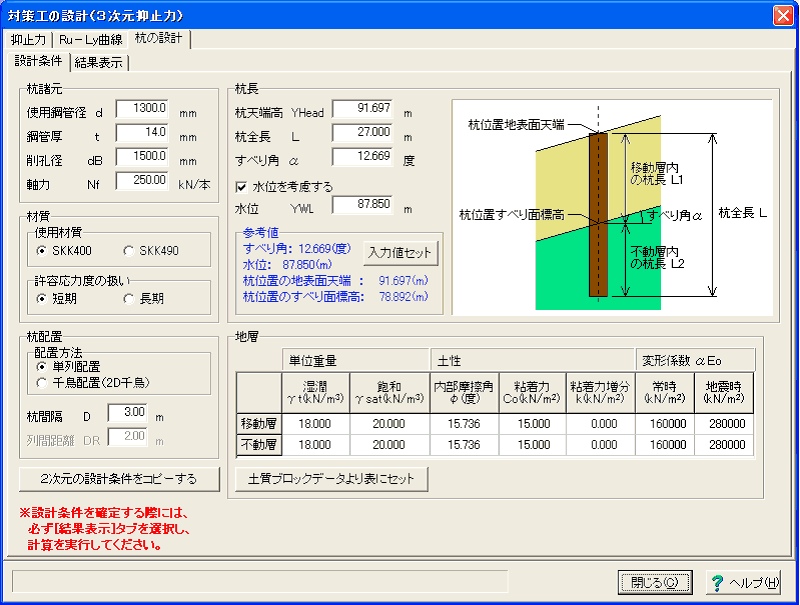
Task: Click the 内部摩擦角 φ column header
Action: point(464,393)
